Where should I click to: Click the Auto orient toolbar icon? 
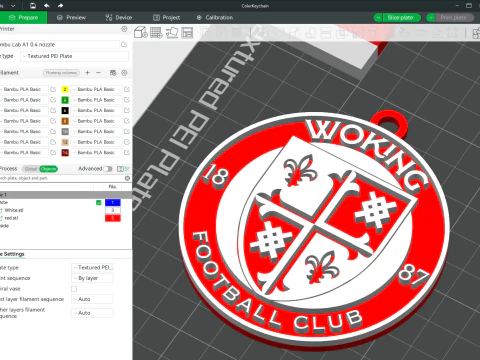[172, 32]
